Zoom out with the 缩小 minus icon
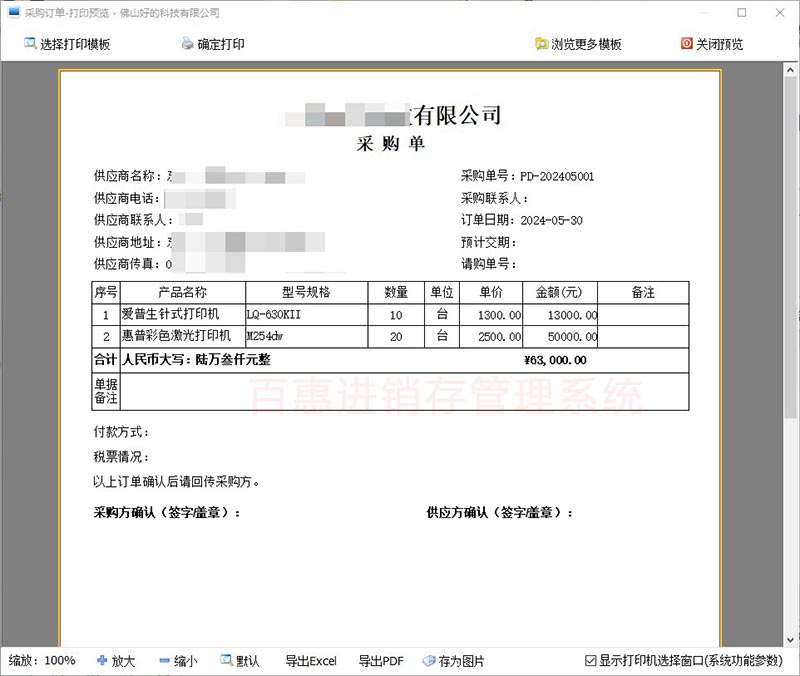Screen dimensions: 800x676 164,661
